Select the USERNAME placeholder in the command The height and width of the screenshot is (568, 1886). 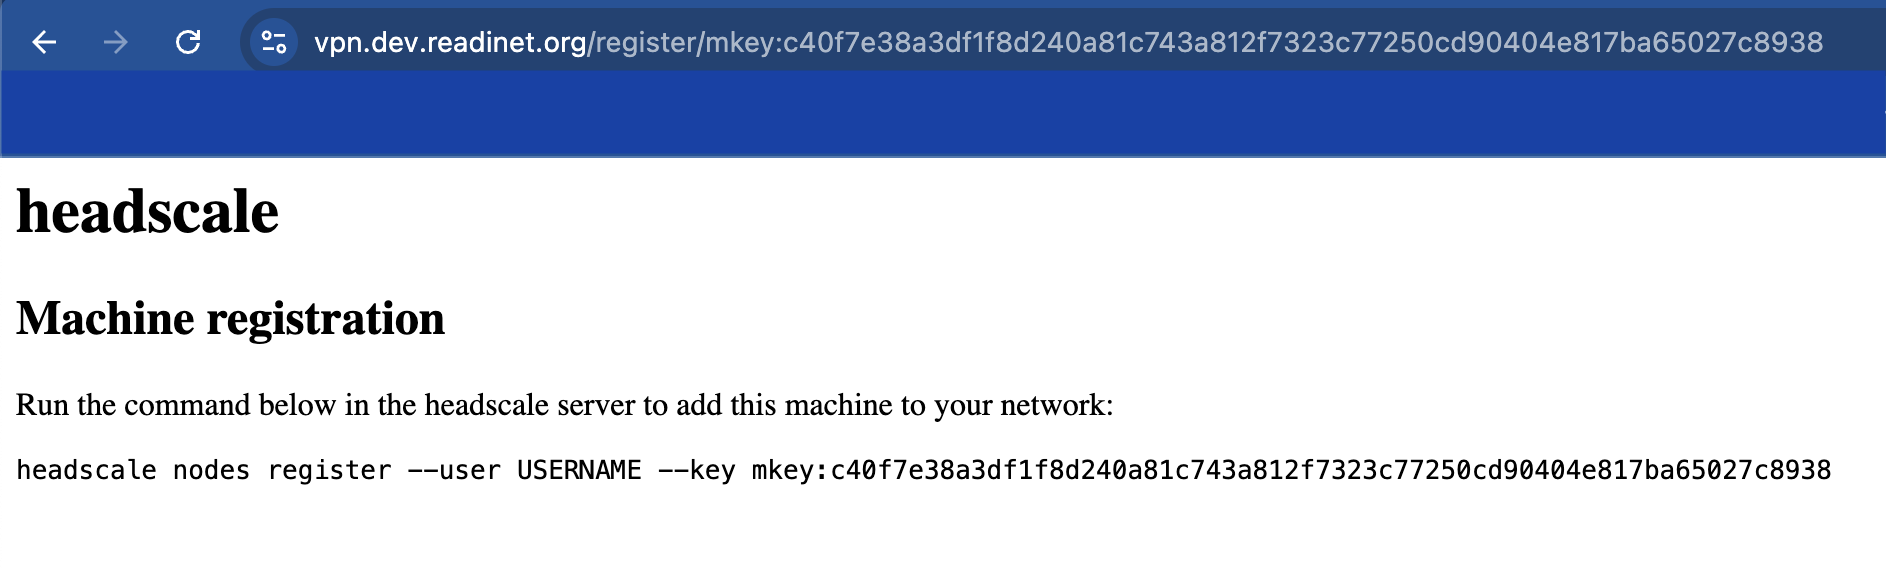tap(579, 470)
